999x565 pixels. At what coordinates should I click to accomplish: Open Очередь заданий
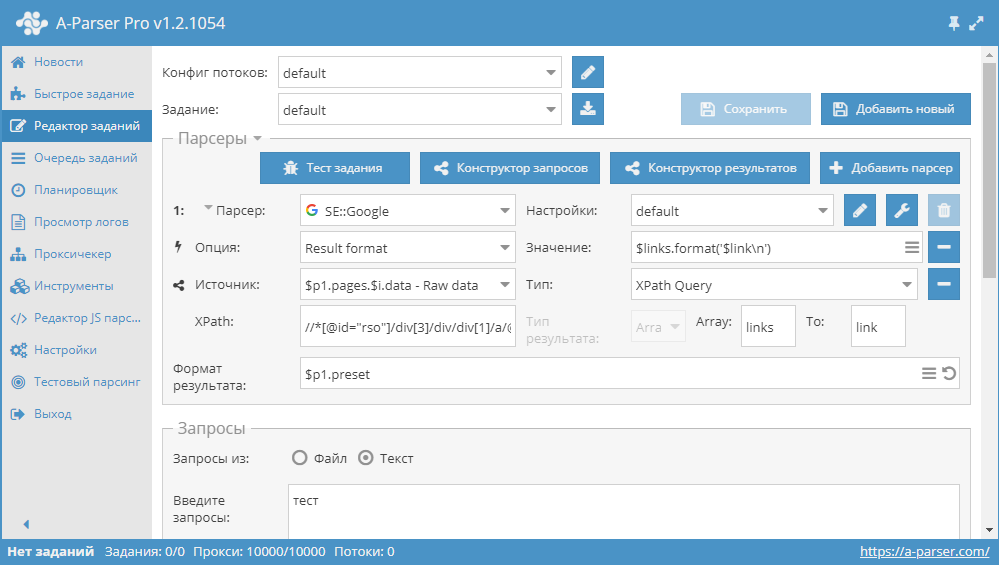click(x=76, y=157)
